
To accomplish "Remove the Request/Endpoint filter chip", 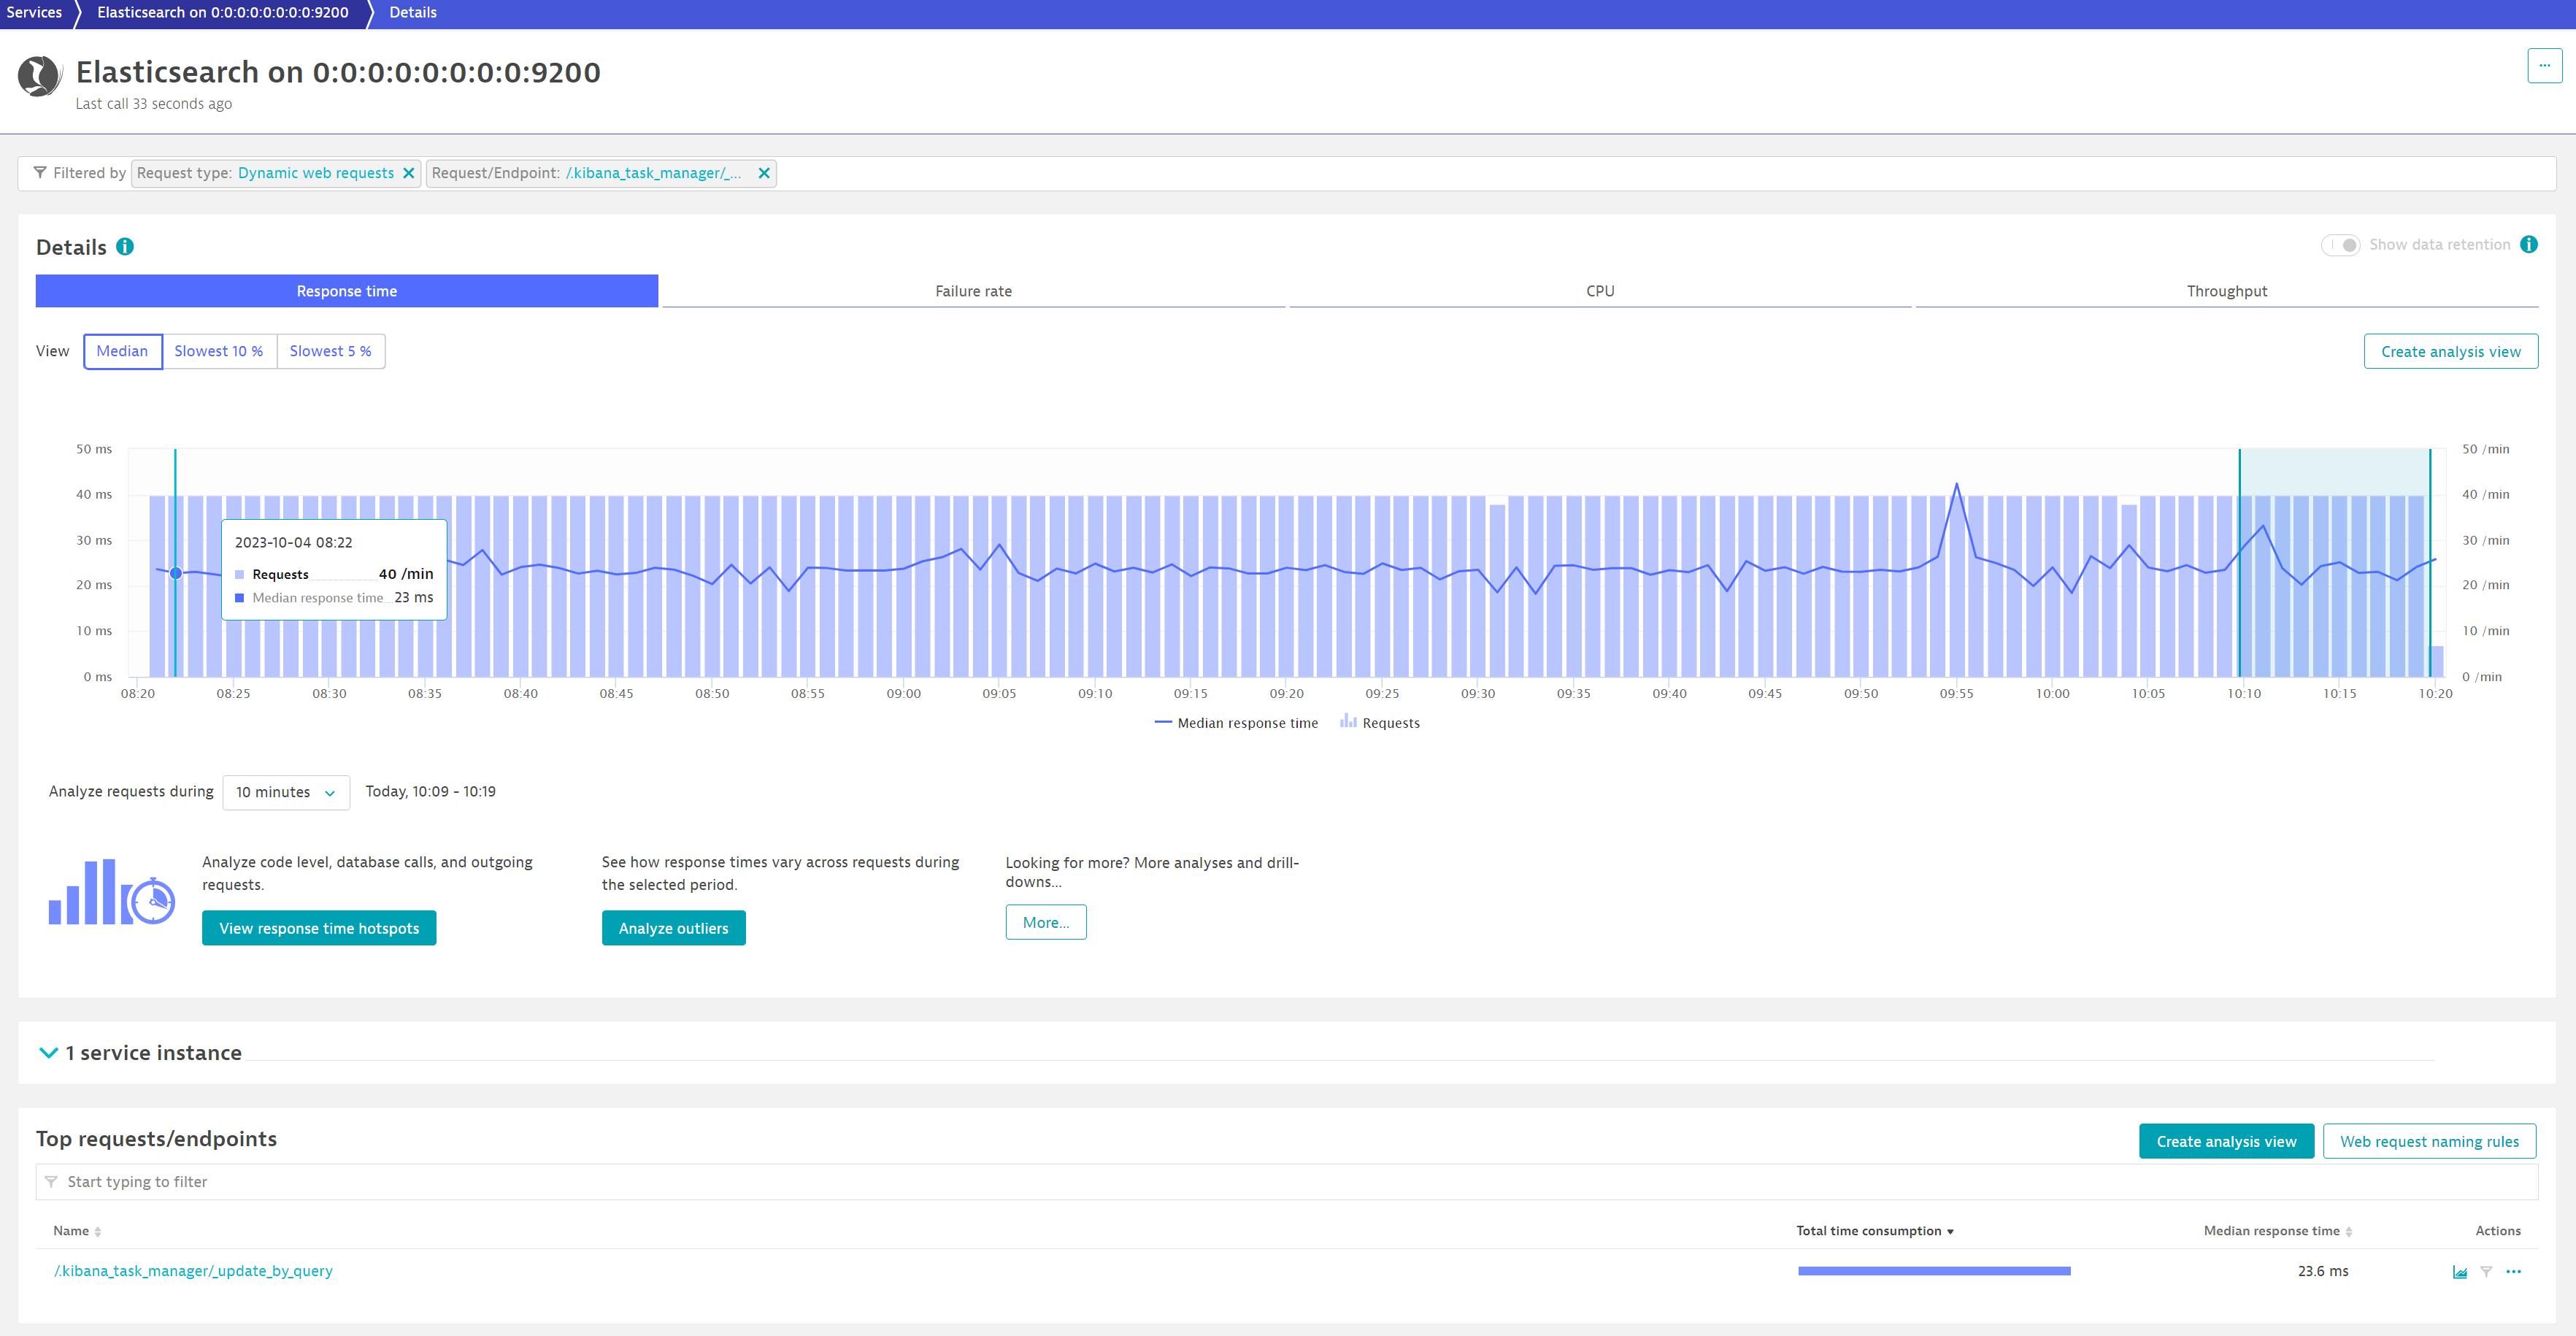I will pyautogui.click(x=764, y=173).
